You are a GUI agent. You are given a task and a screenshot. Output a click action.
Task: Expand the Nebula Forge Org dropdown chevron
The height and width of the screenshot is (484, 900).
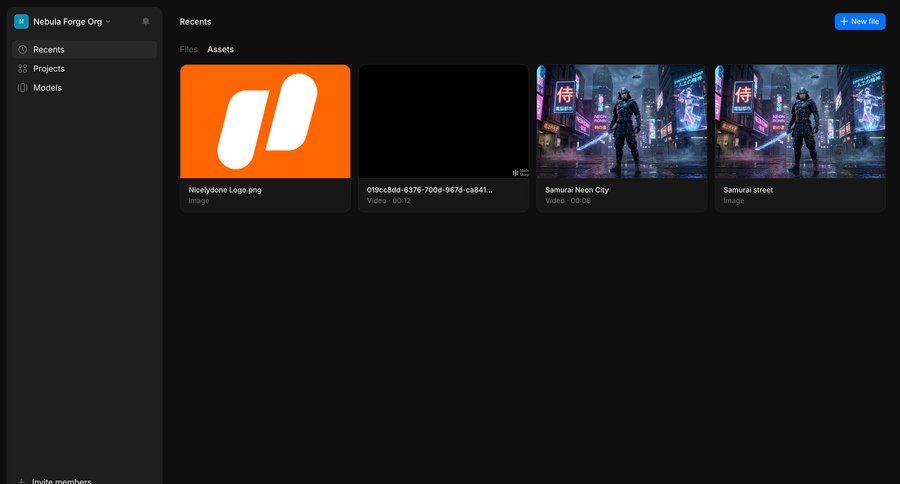click(108, 21)
